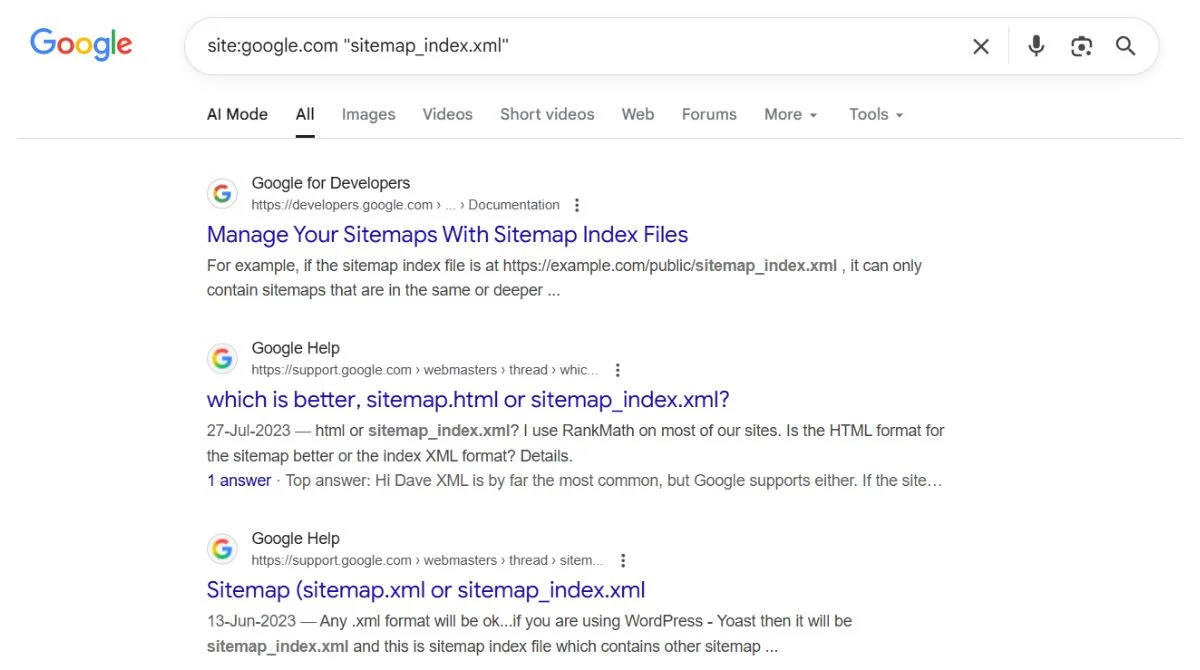Screen dimensions: 1200x670
Task: Open the Tools dropdown
Action: (876, 114)
